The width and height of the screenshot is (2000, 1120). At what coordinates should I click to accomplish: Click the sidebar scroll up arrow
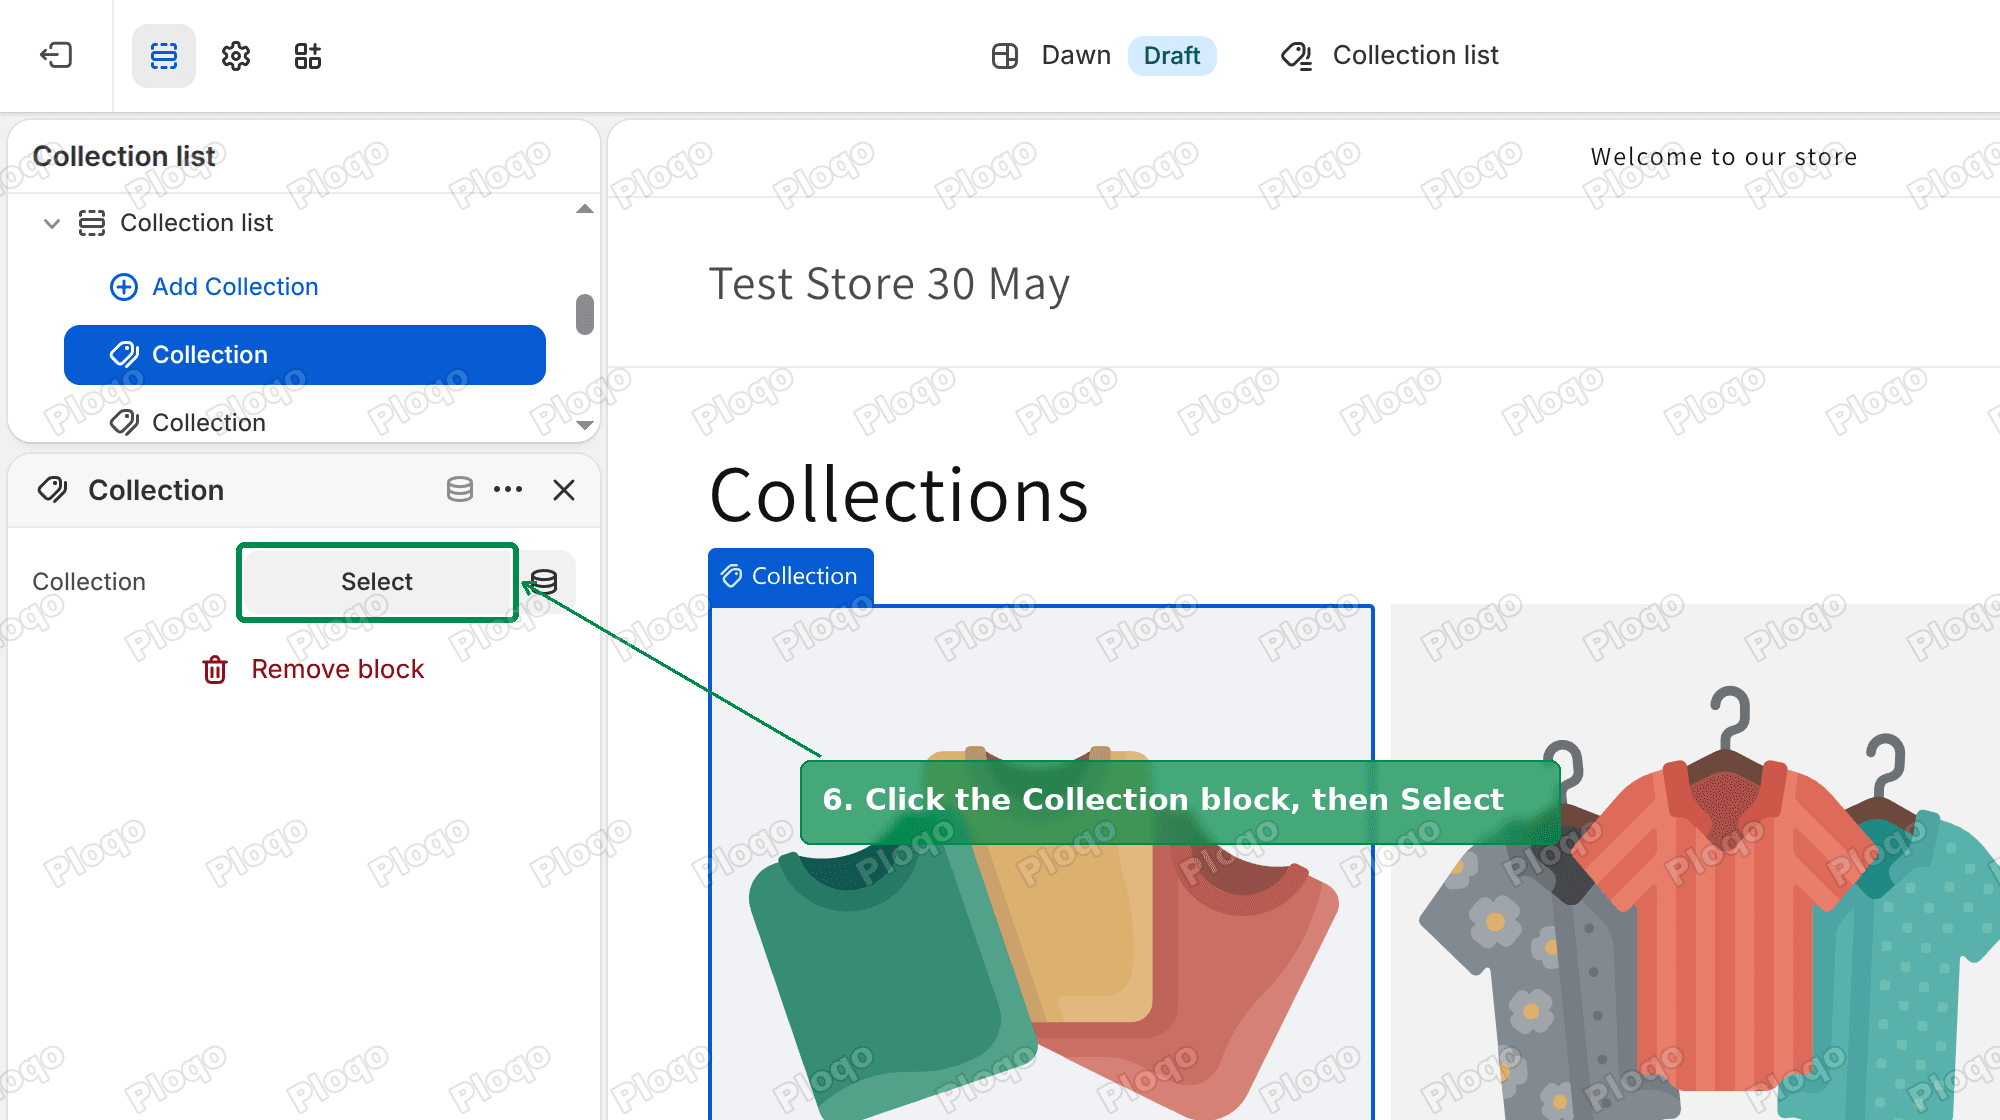click(x=585, y=209)
